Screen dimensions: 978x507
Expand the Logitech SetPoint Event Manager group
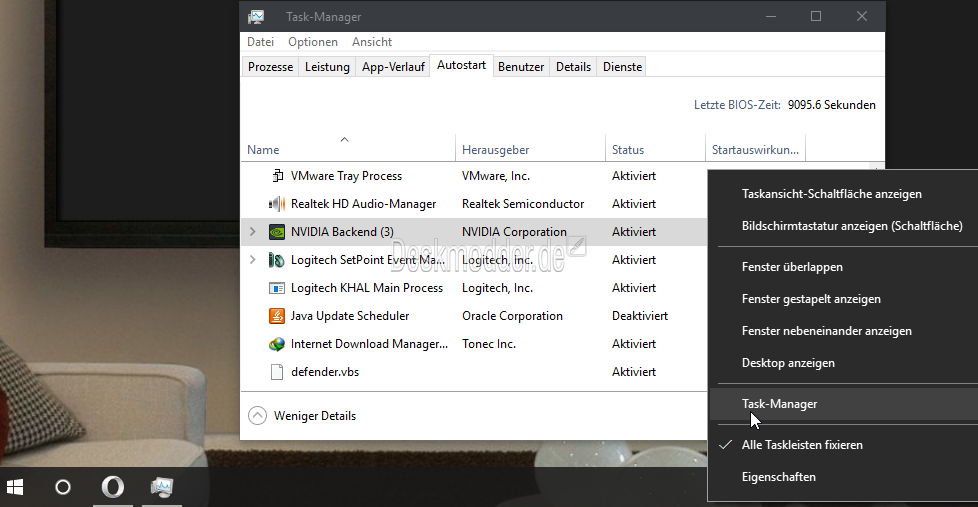point(253,259)
